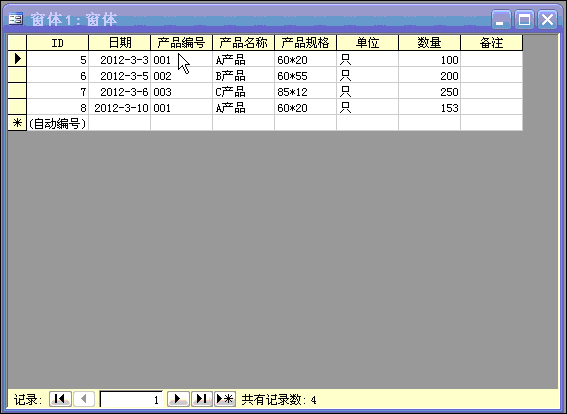Click the cell containing B产品

[243, 75]
